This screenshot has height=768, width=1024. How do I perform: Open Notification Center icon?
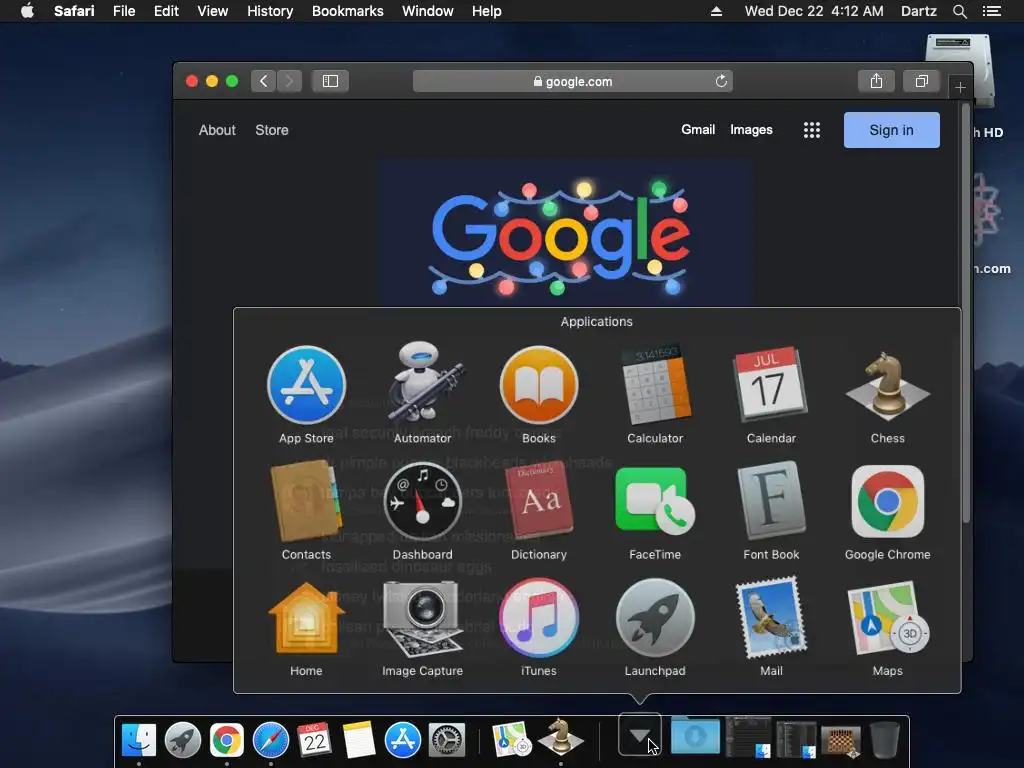(x=991, y=11)
